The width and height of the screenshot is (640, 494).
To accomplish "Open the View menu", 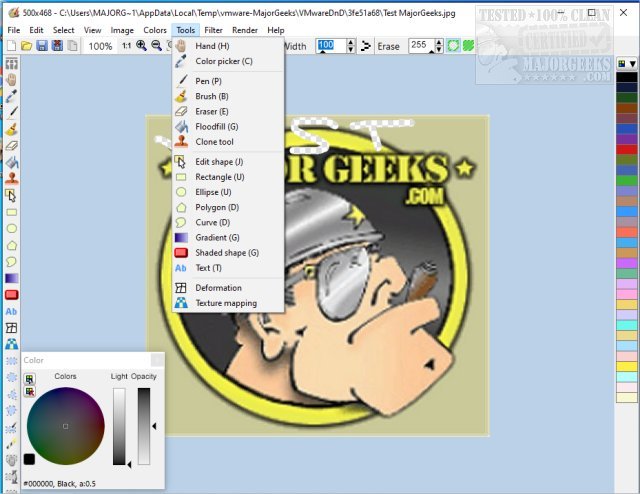I will click(x=92, y=30).
